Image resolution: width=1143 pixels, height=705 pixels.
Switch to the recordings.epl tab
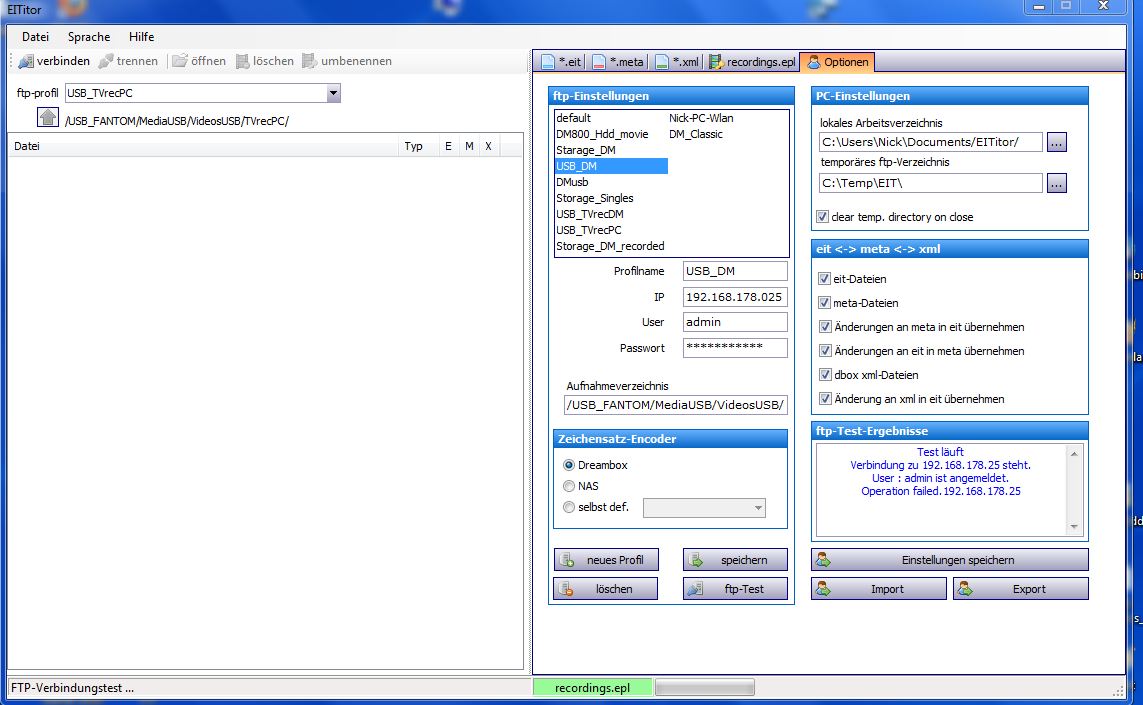[752, 62]
